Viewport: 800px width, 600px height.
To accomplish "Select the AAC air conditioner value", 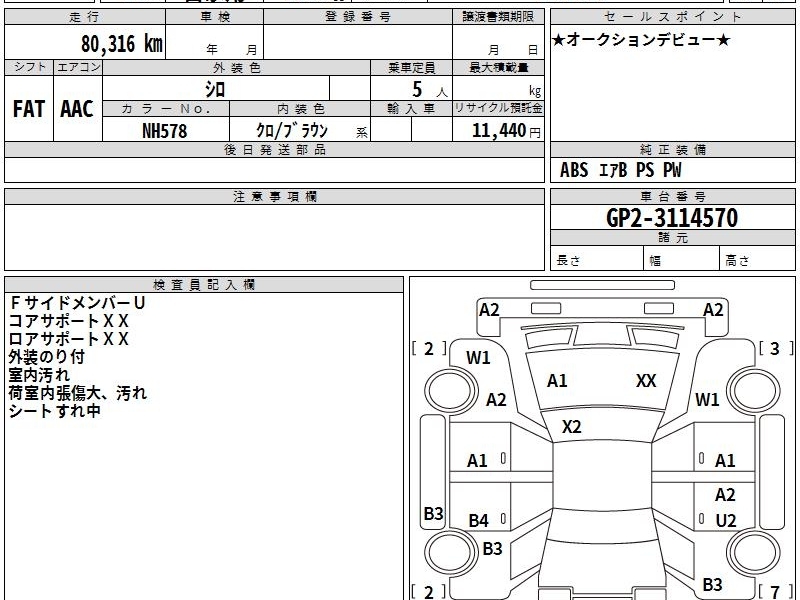I will click(77, 109).
